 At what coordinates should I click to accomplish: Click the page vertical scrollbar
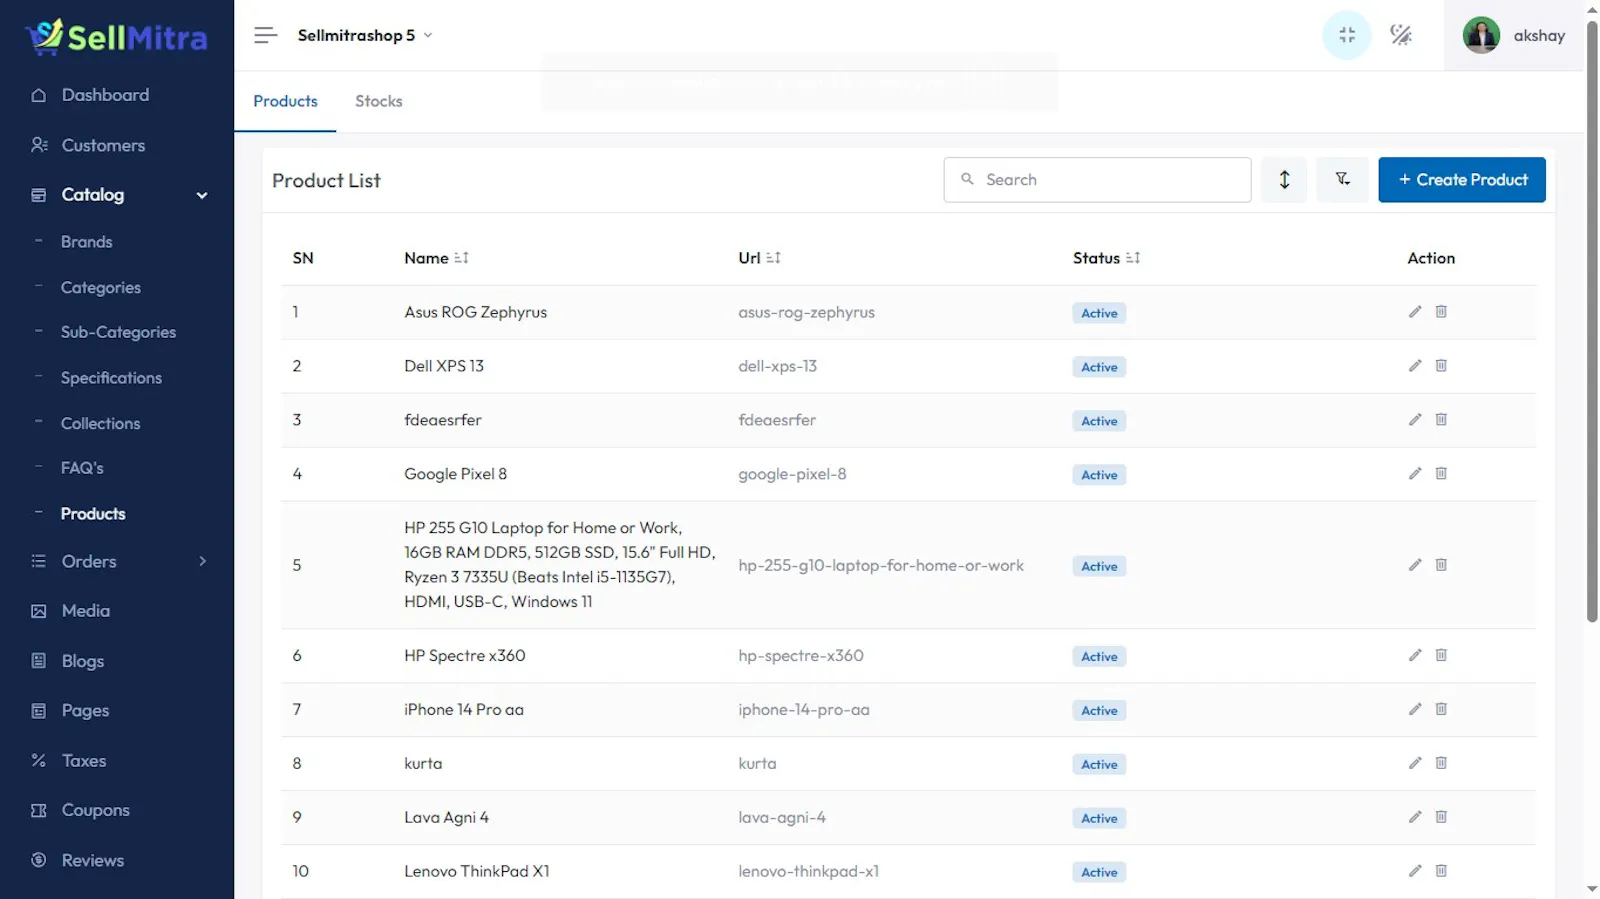[1592, 320]
